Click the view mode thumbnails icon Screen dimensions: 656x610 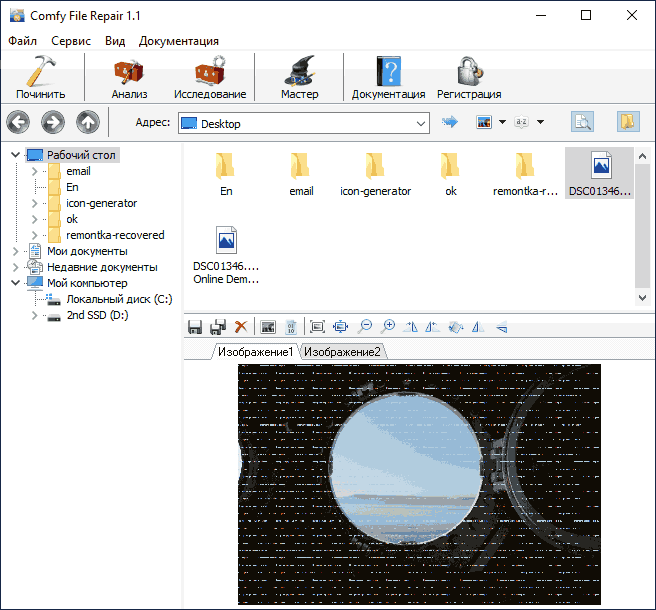click(x=484, y=122)
